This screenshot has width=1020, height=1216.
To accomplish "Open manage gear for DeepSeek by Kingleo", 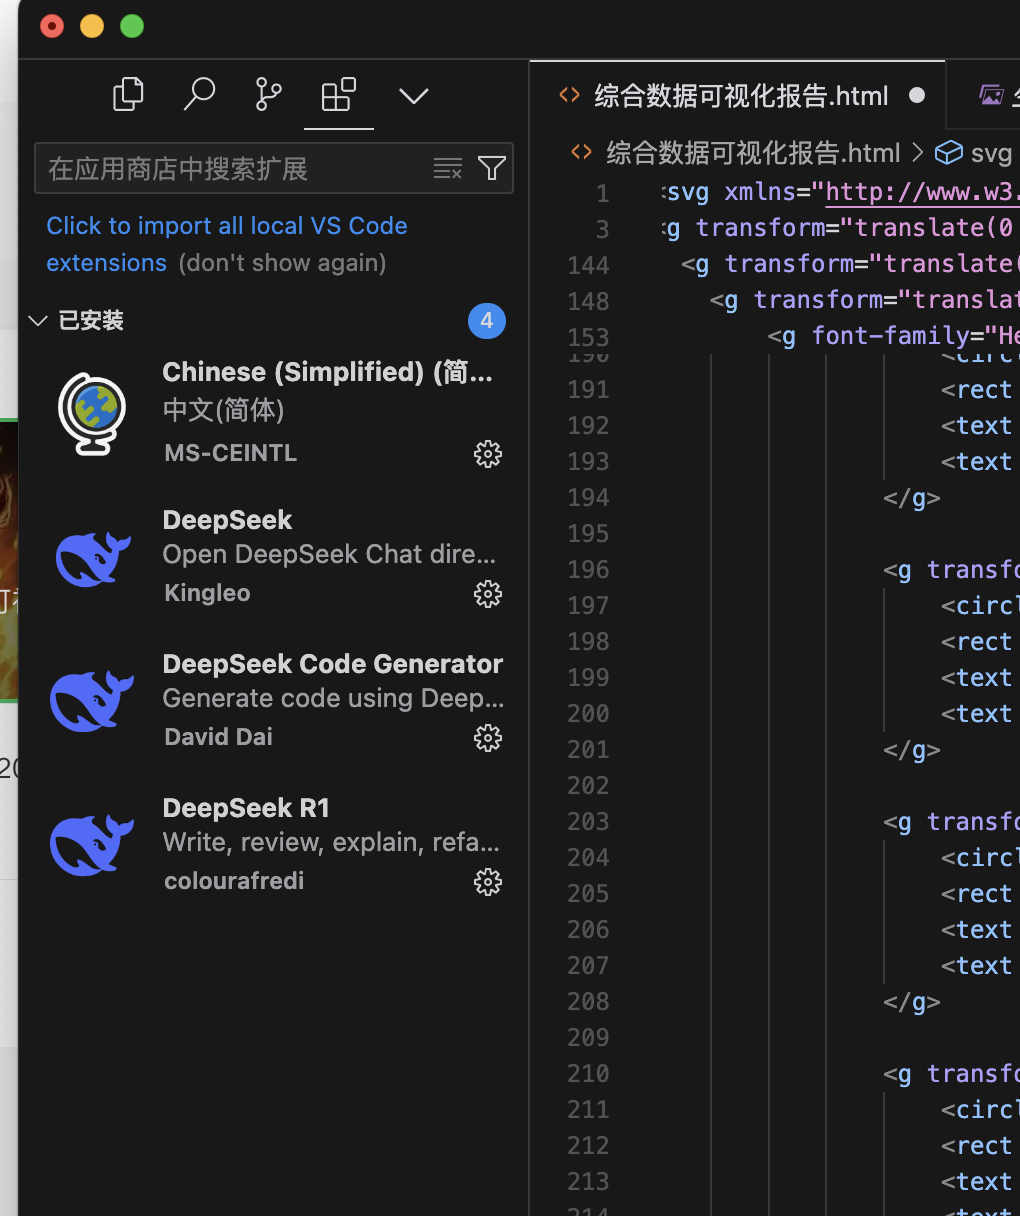I will [488, 594].
